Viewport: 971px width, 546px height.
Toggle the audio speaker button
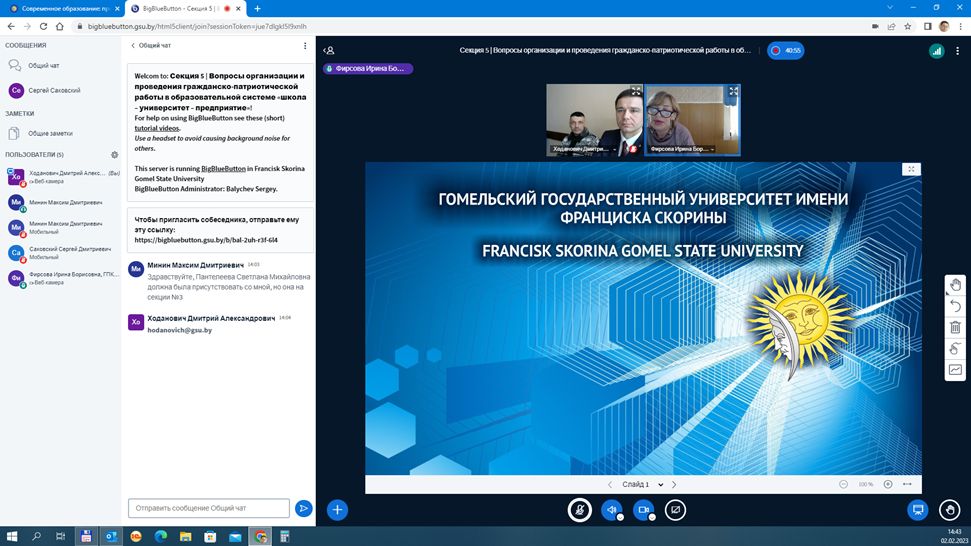click(612, 510)
